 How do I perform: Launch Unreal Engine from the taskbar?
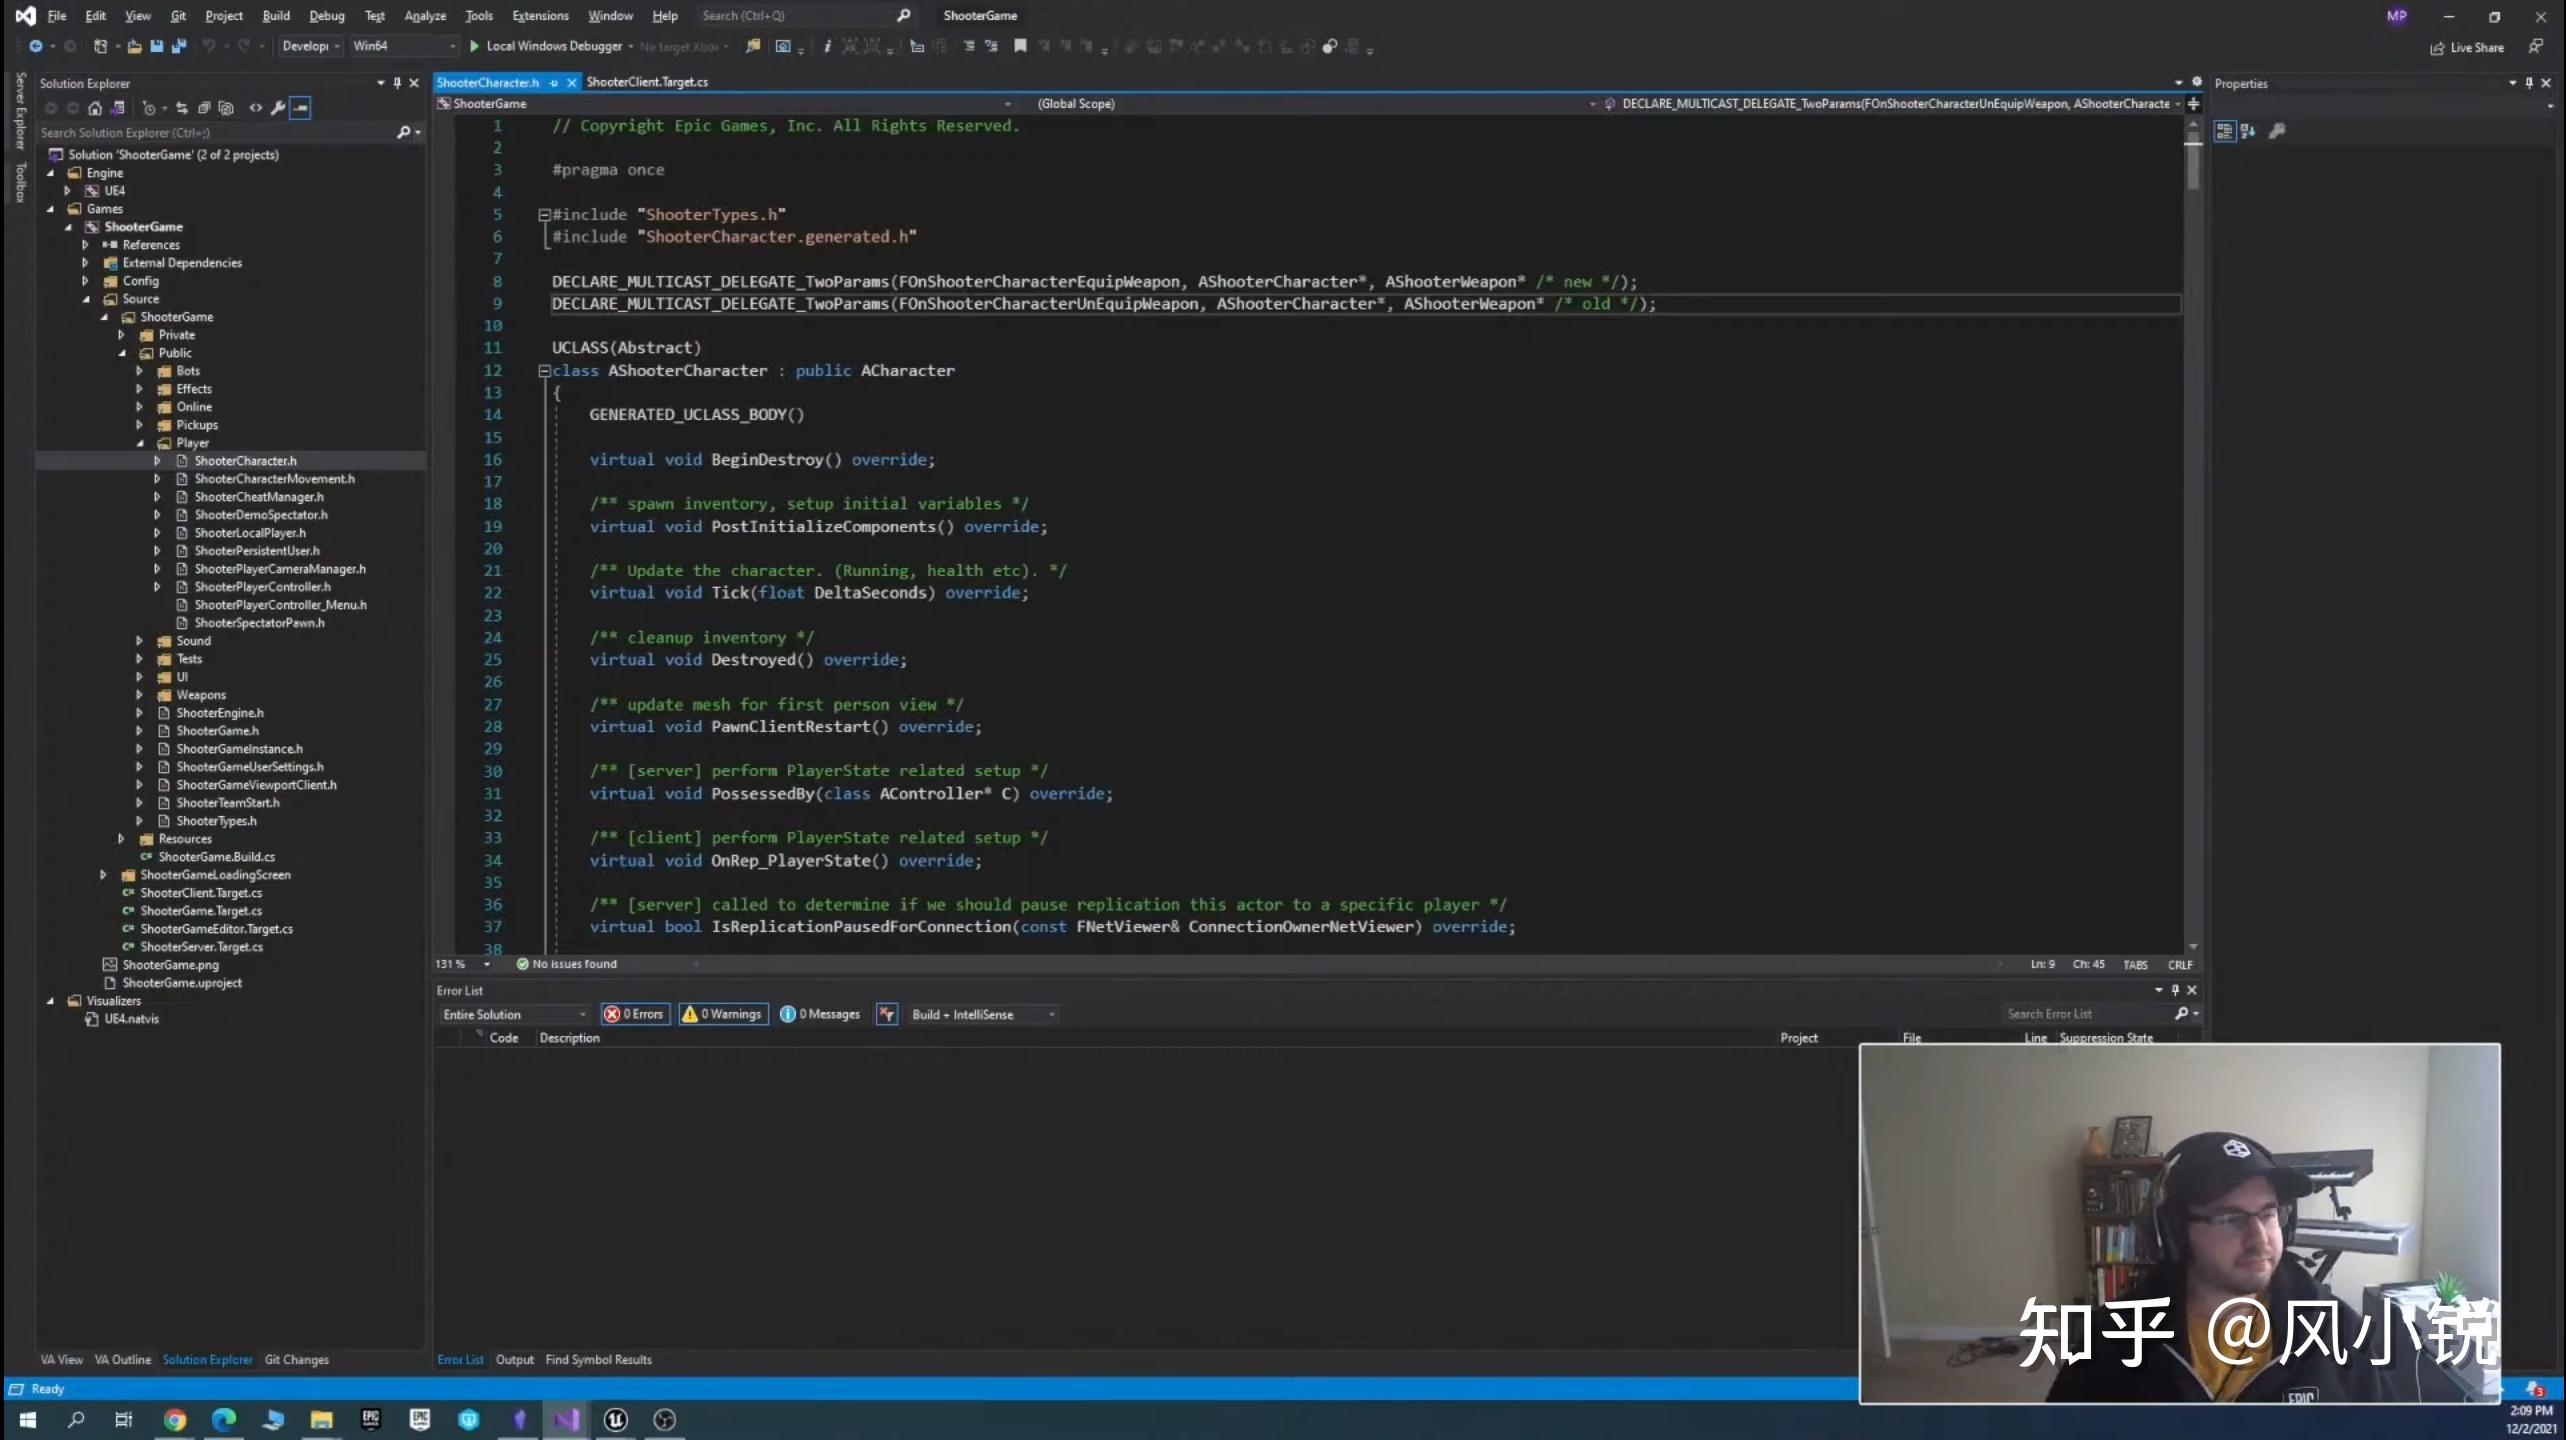[x=615, y=1419]
